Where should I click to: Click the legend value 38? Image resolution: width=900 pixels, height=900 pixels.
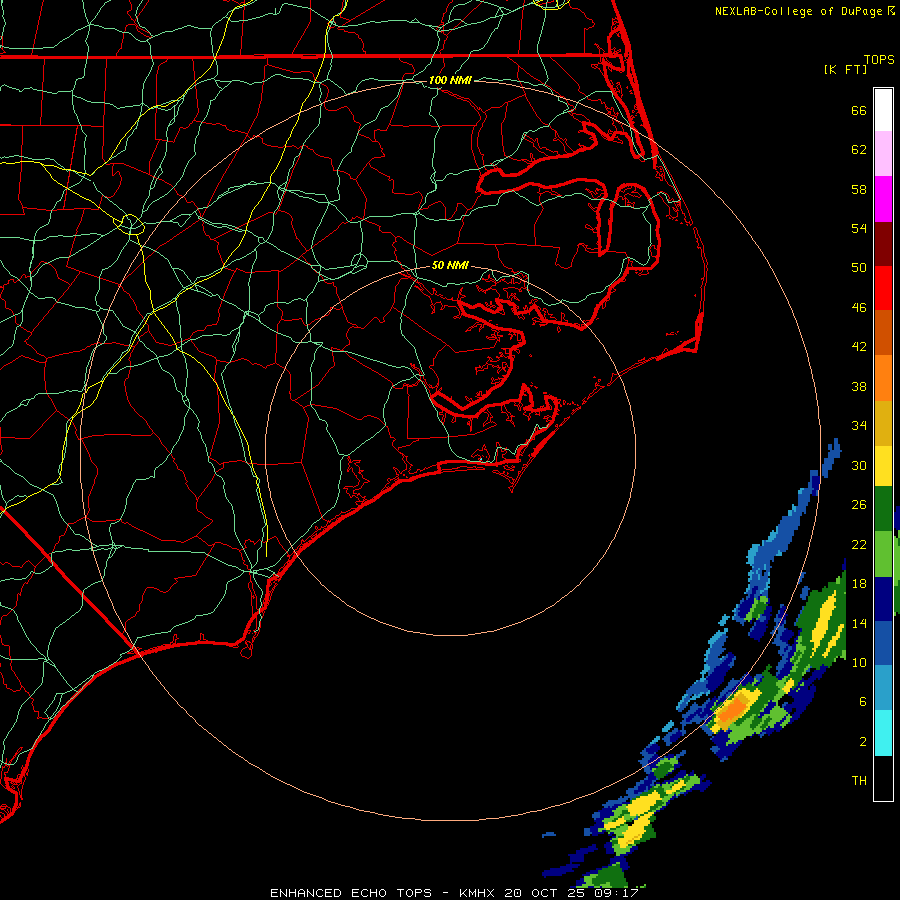(859, 386)
